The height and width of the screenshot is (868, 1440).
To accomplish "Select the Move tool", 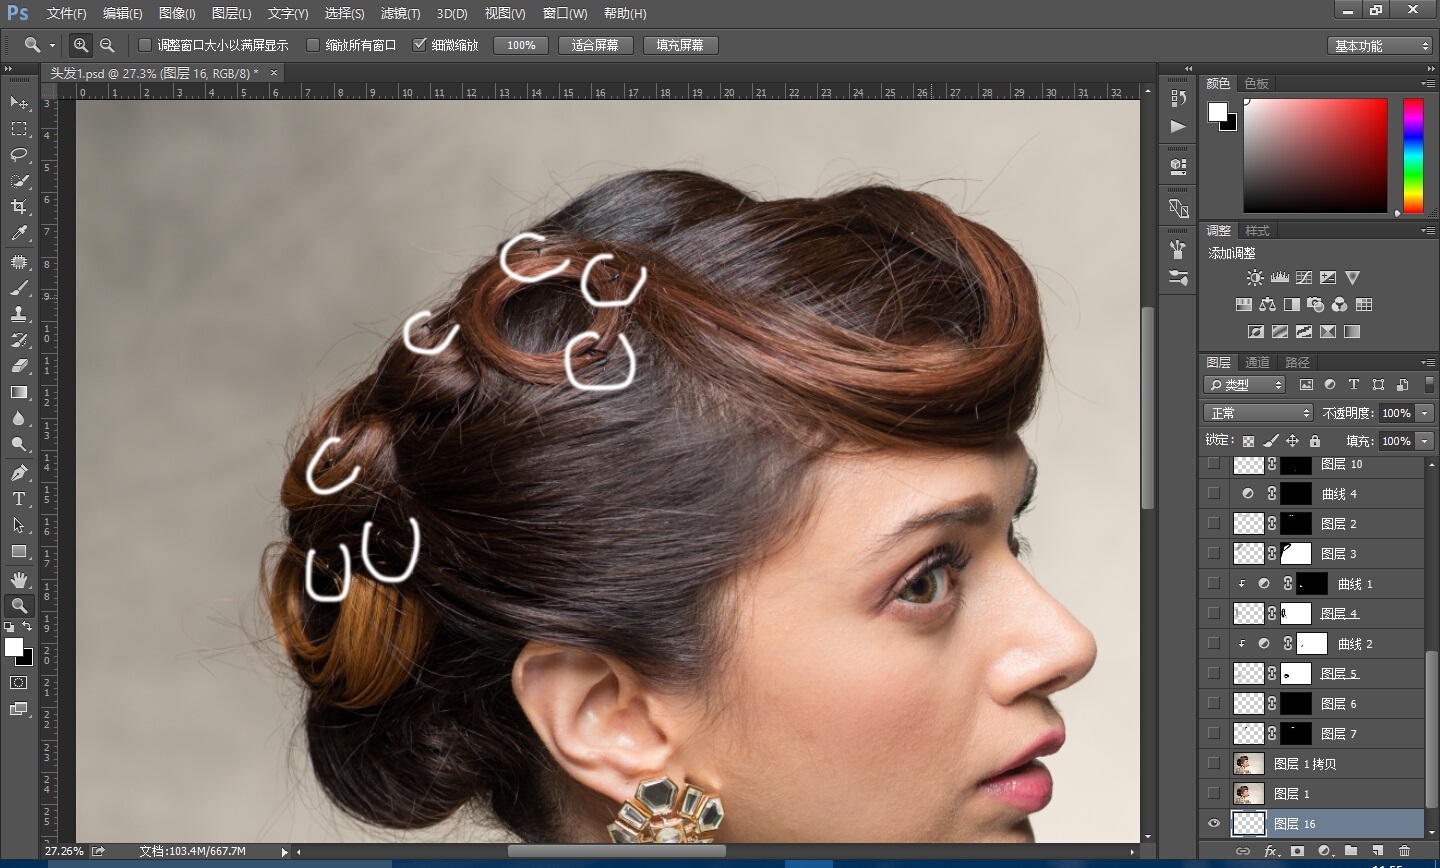I will (x=19, y=103).
